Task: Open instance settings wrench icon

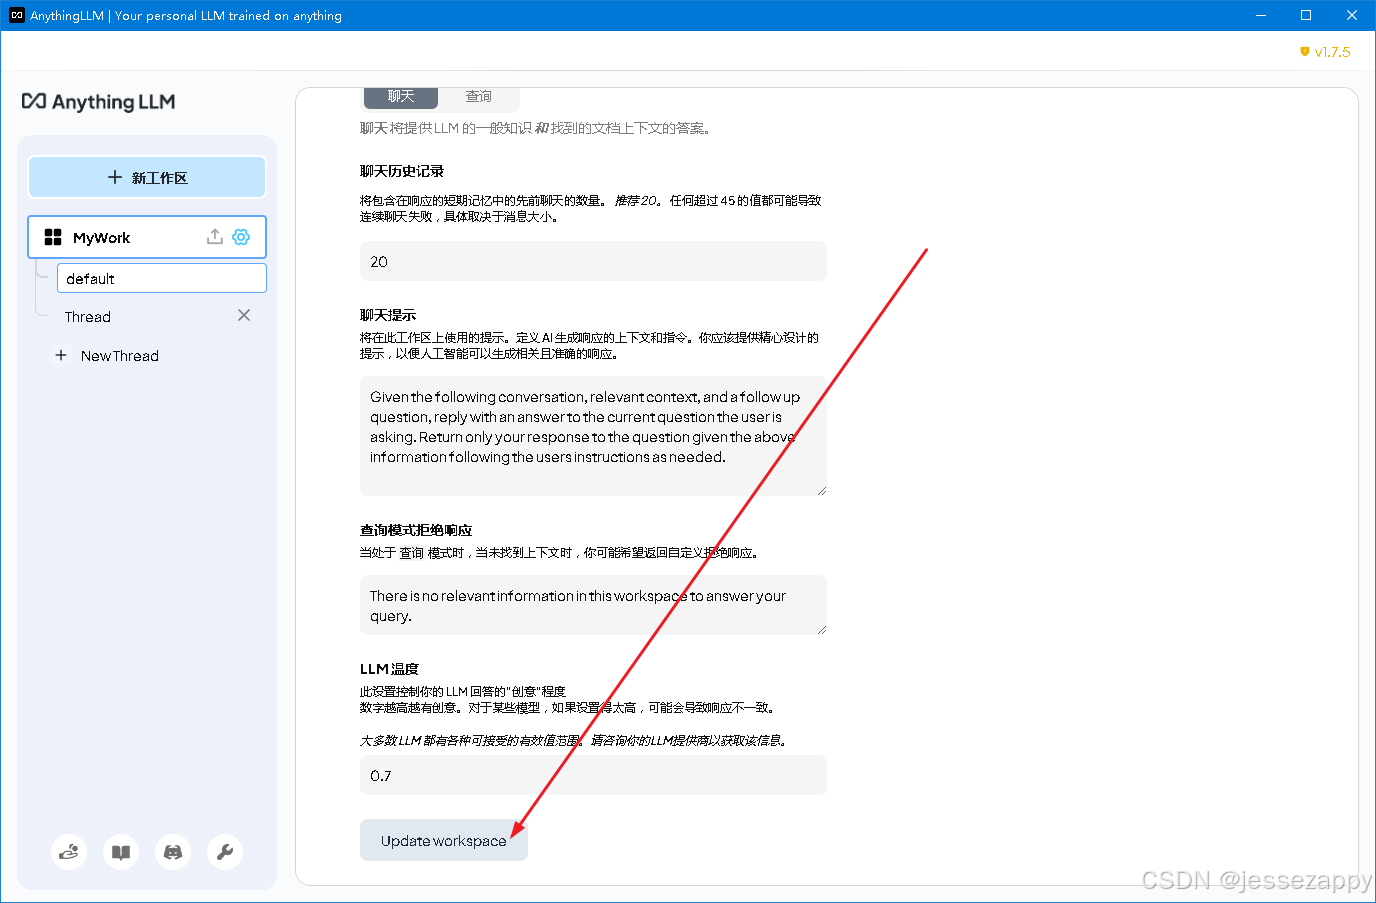Action: (225, 852)
